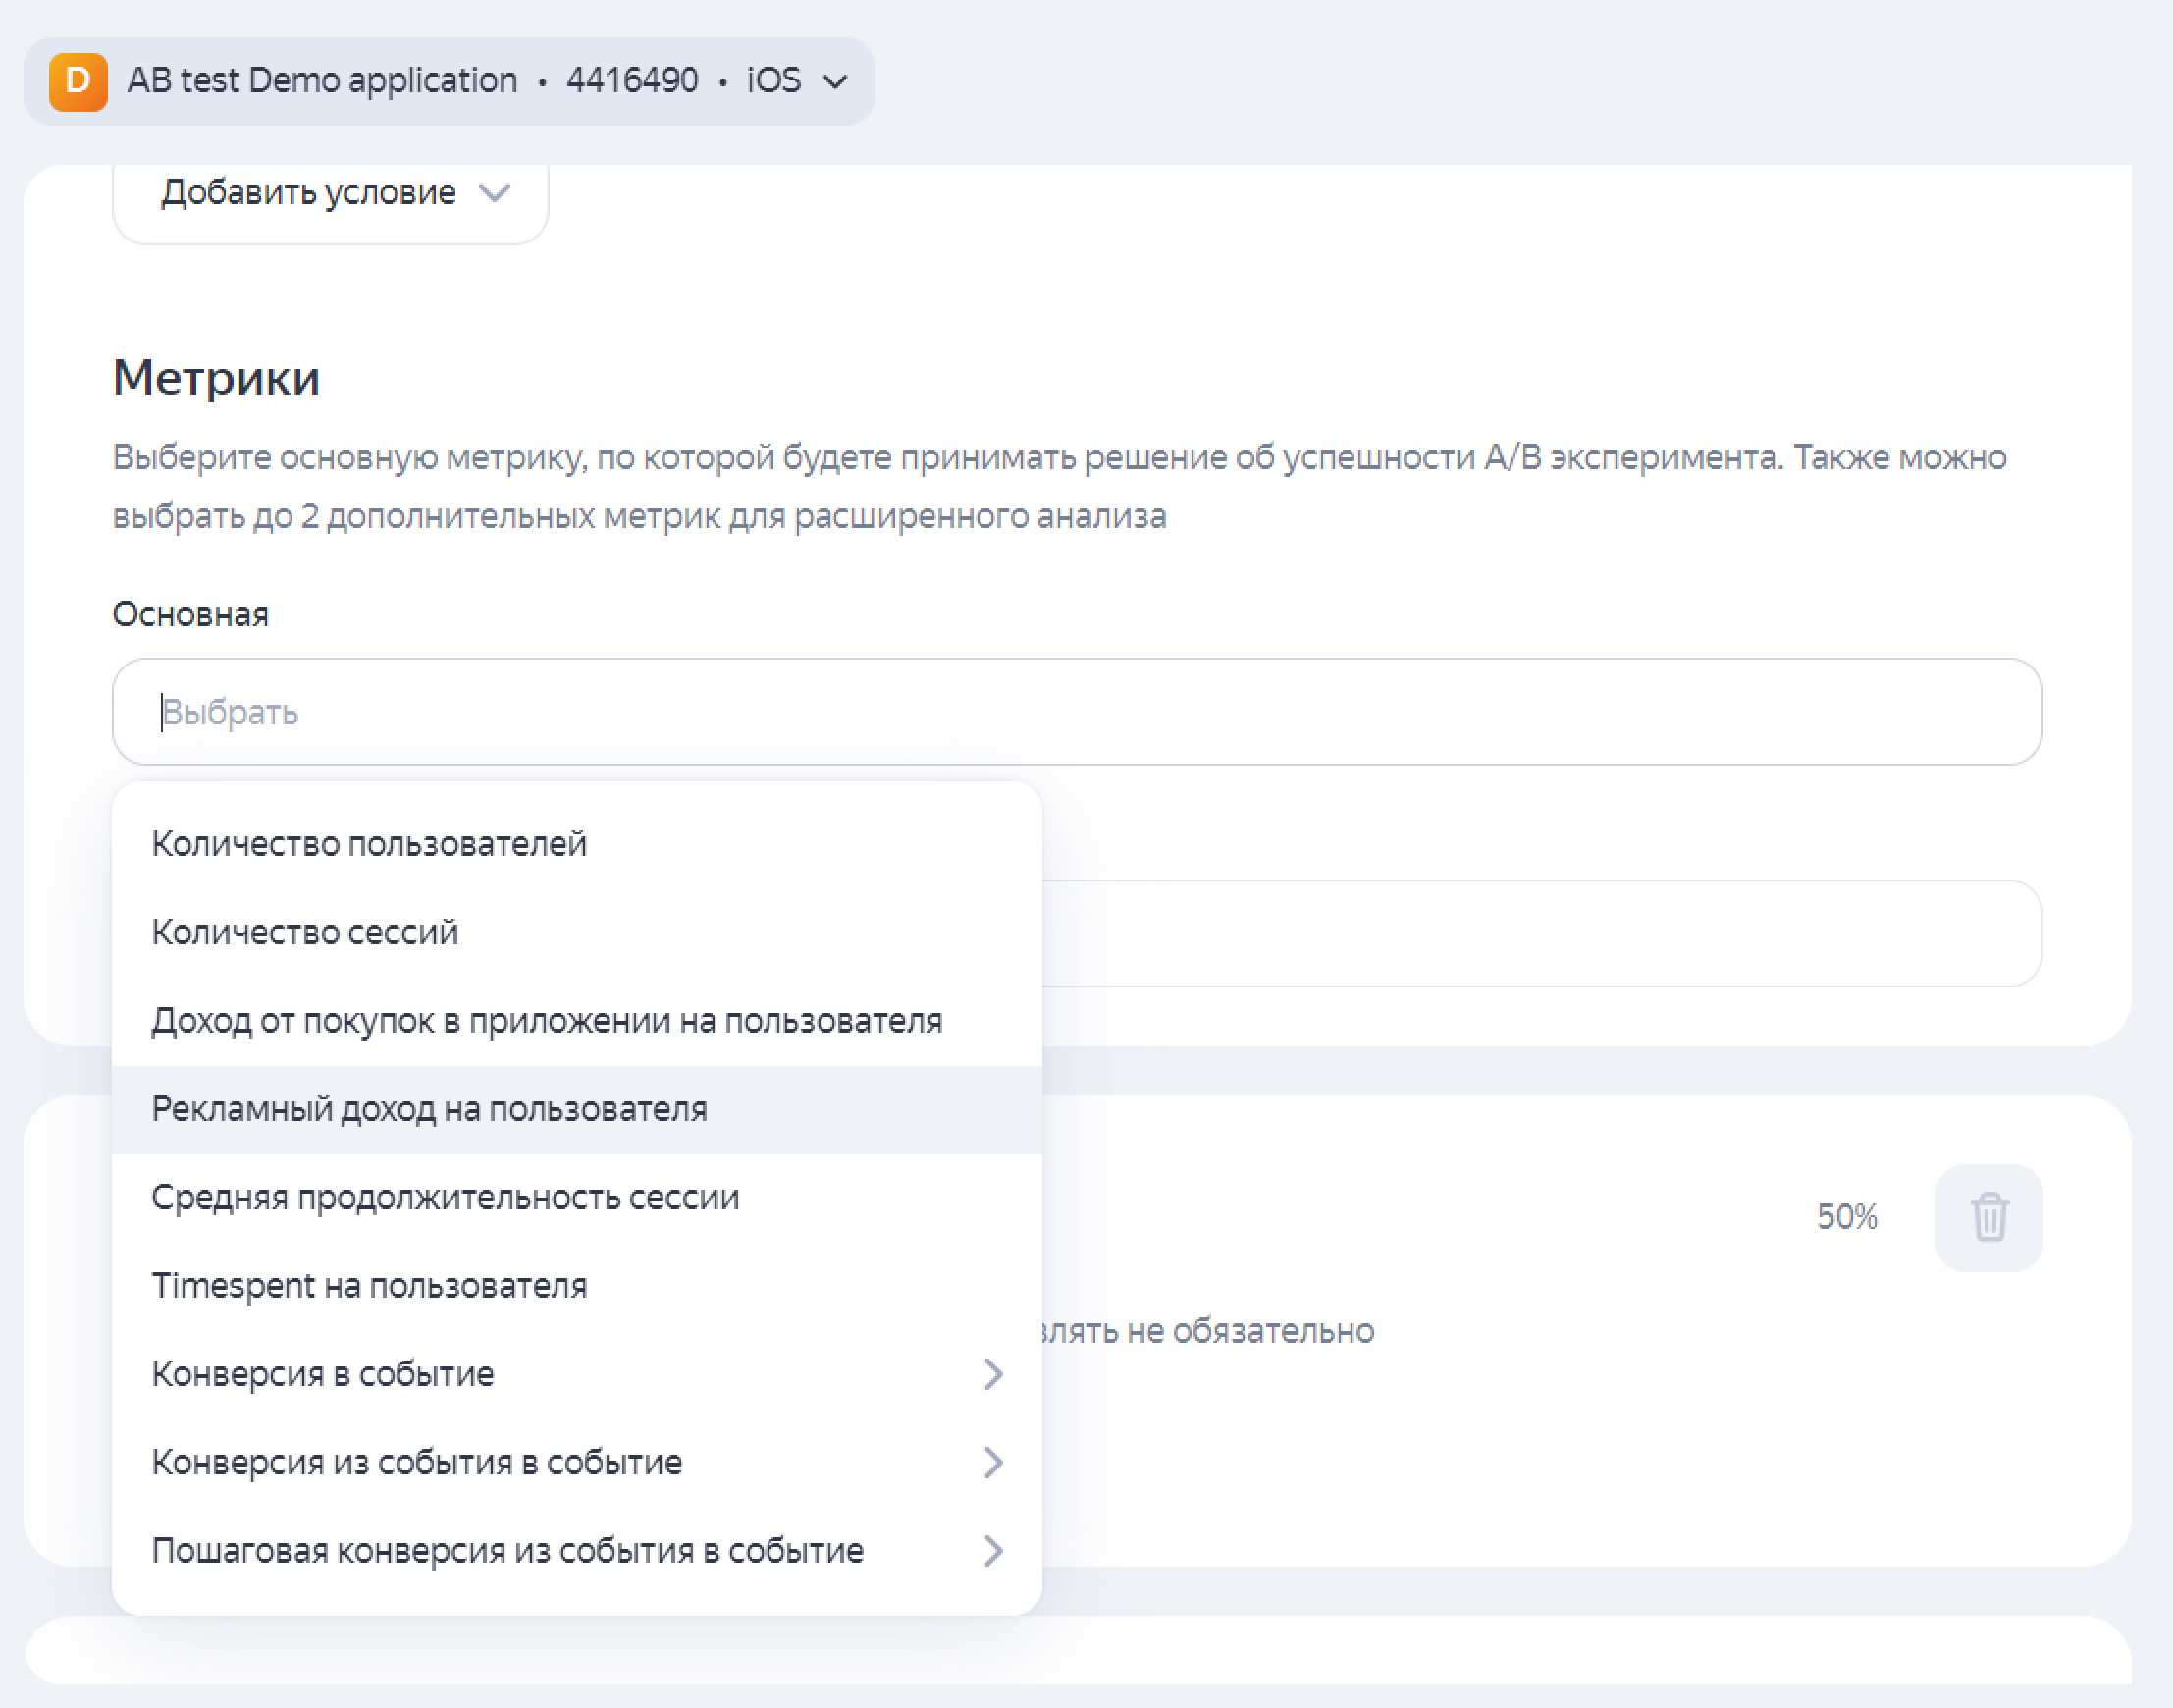Expand Конверсия в событие submenu
Image resolution: width=2173 pixels, height=1708 pixels.
(x=323, y=1374)
